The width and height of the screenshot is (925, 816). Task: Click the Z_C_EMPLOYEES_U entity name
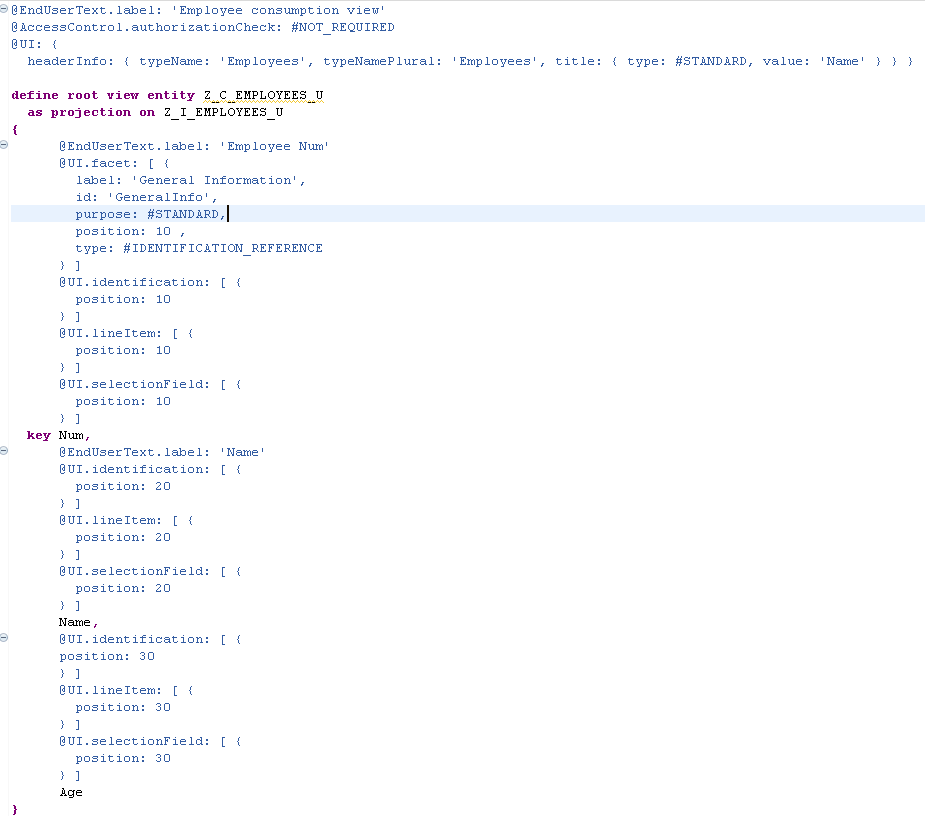264,96
